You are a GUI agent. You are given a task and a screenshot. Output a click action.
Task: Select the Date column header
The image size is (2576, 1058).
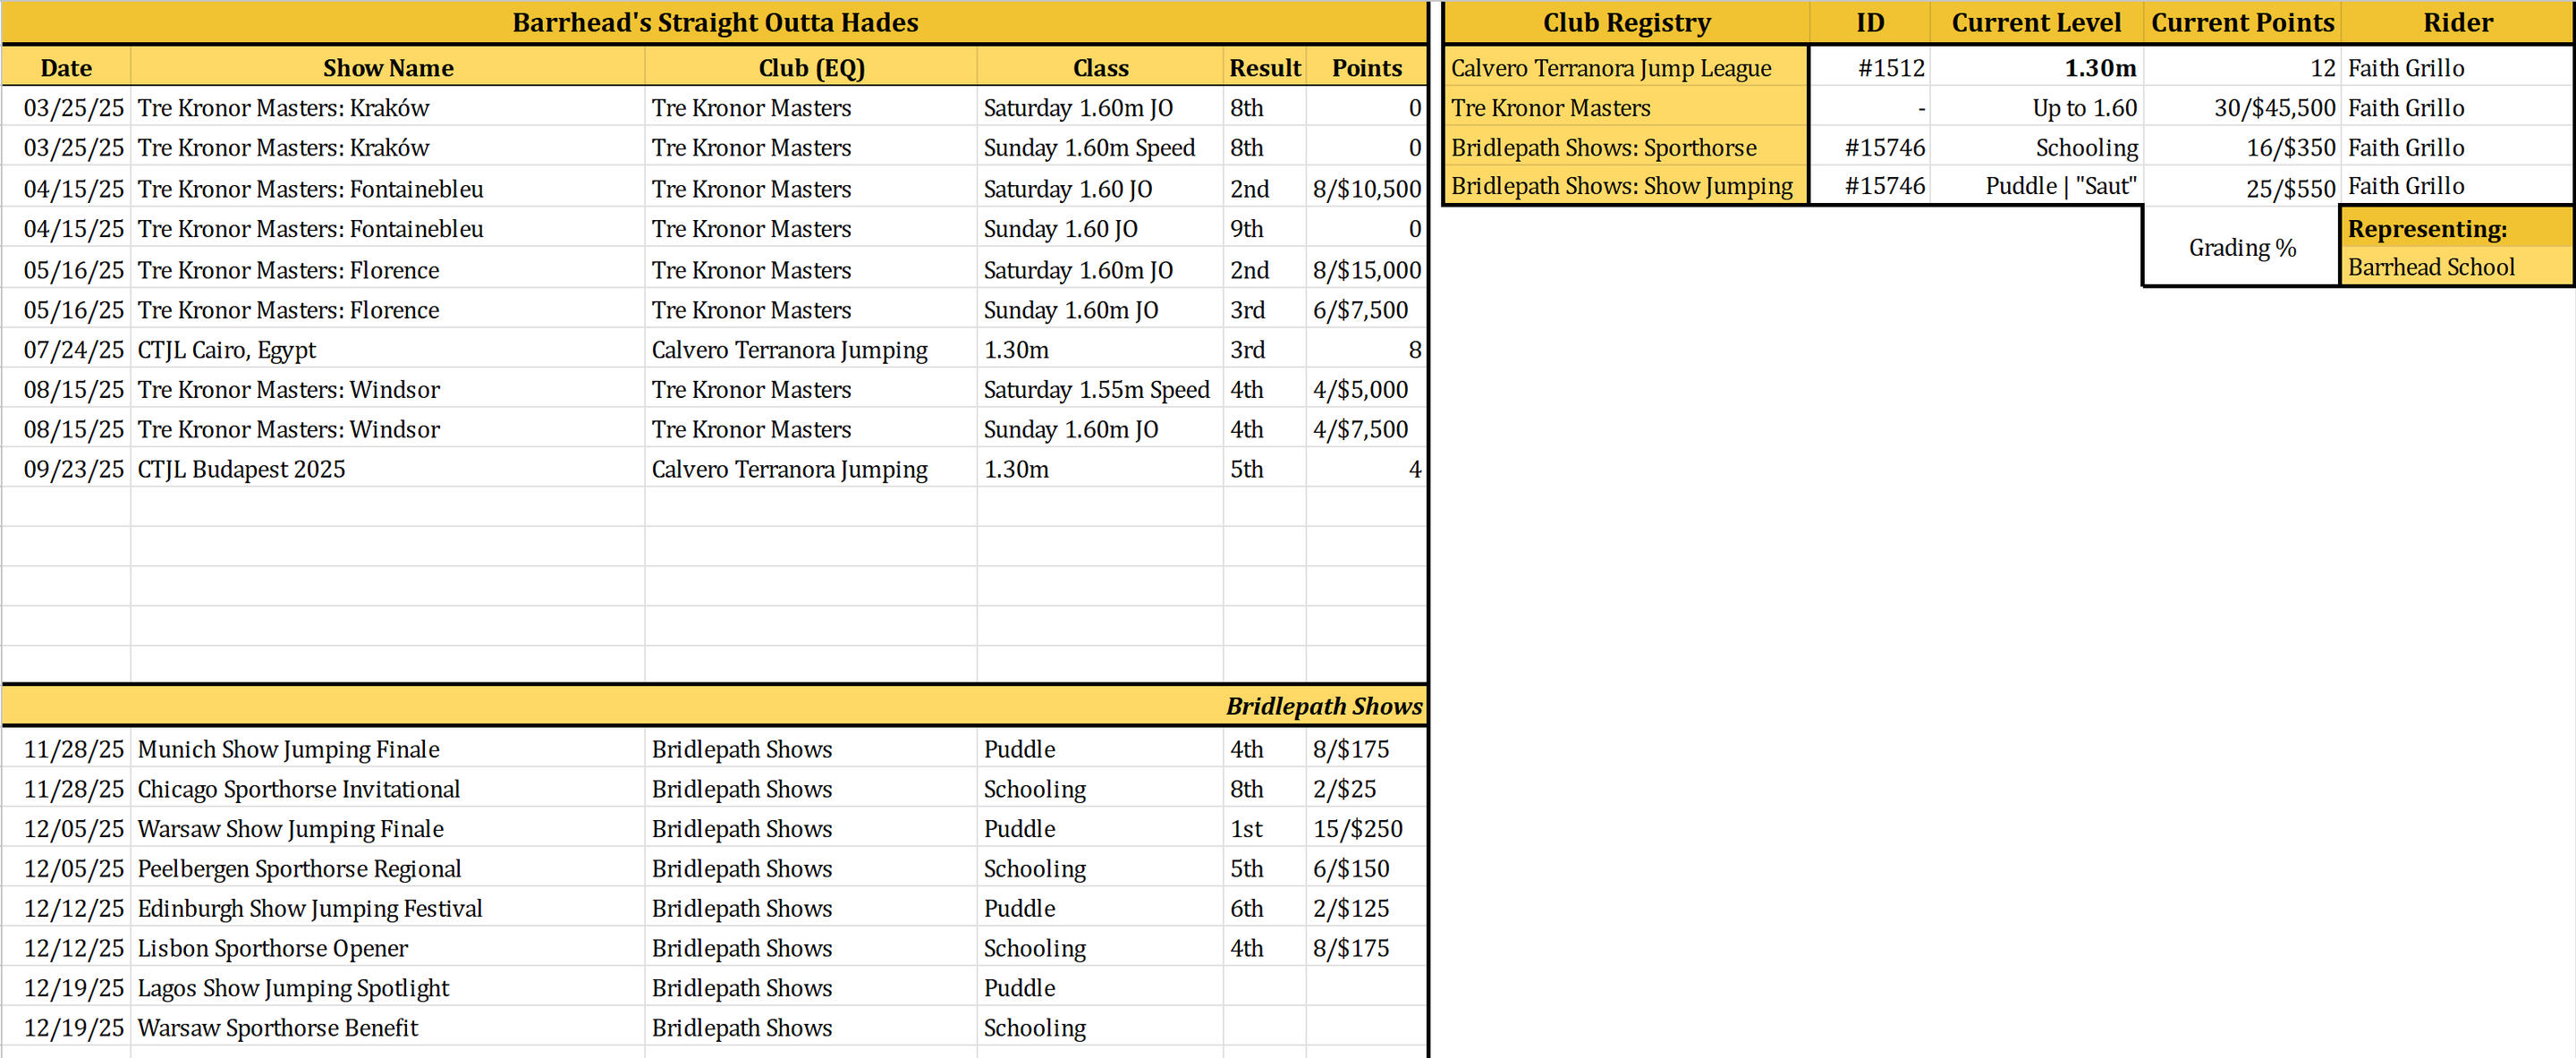66,68
